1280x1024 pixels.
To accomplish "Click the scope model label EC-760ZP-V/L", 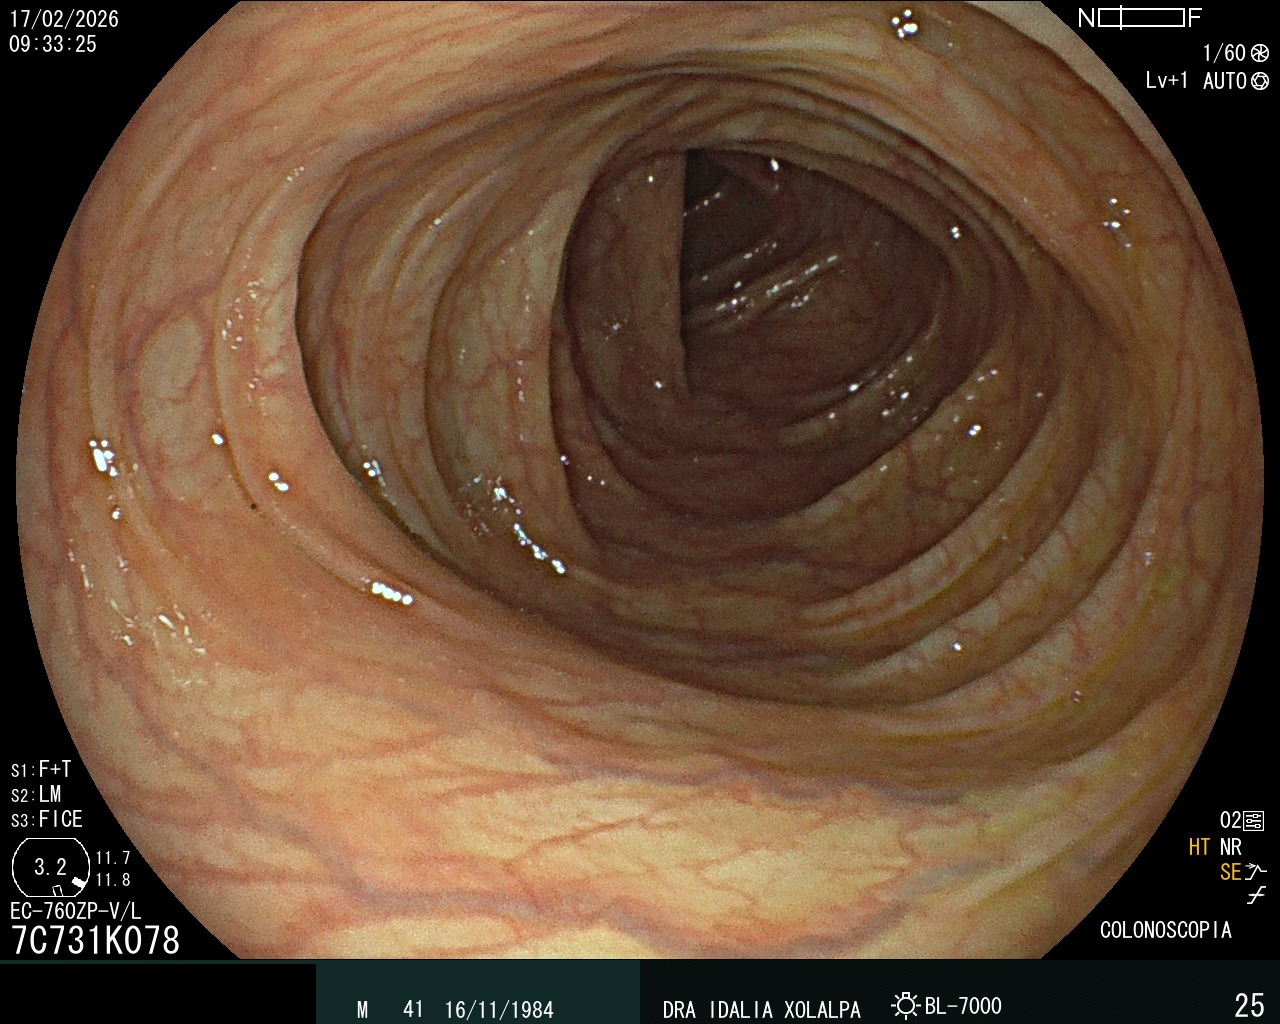I will click(x=73, y=912).
